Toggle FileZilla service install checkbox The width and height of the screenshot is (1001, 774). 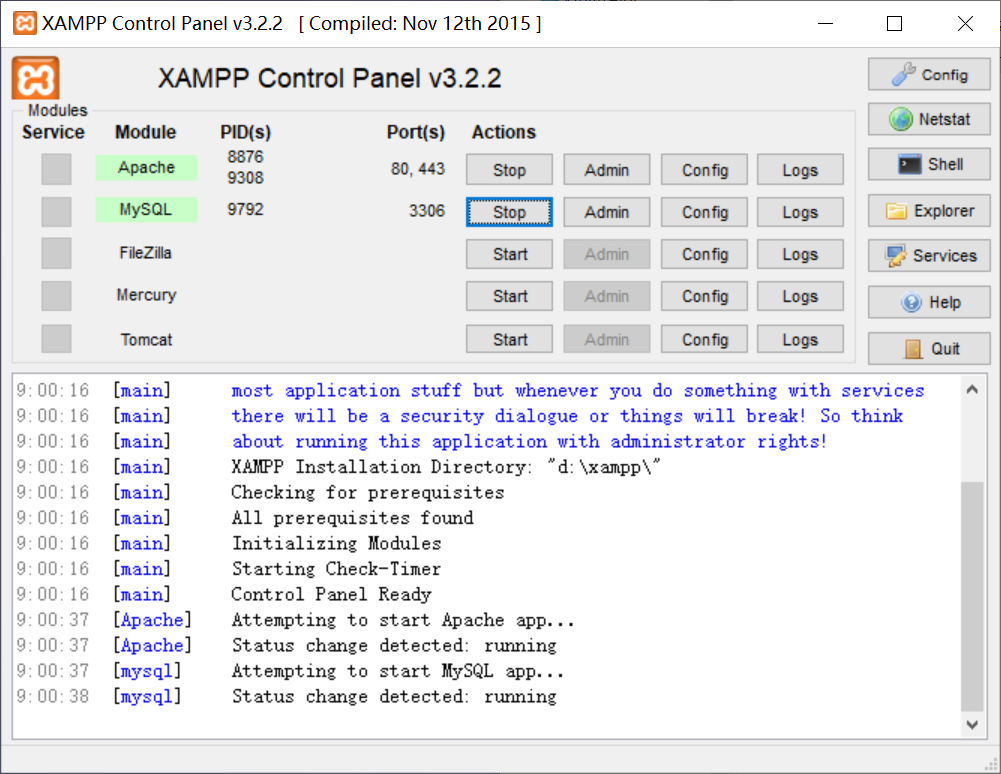point(56,254)
